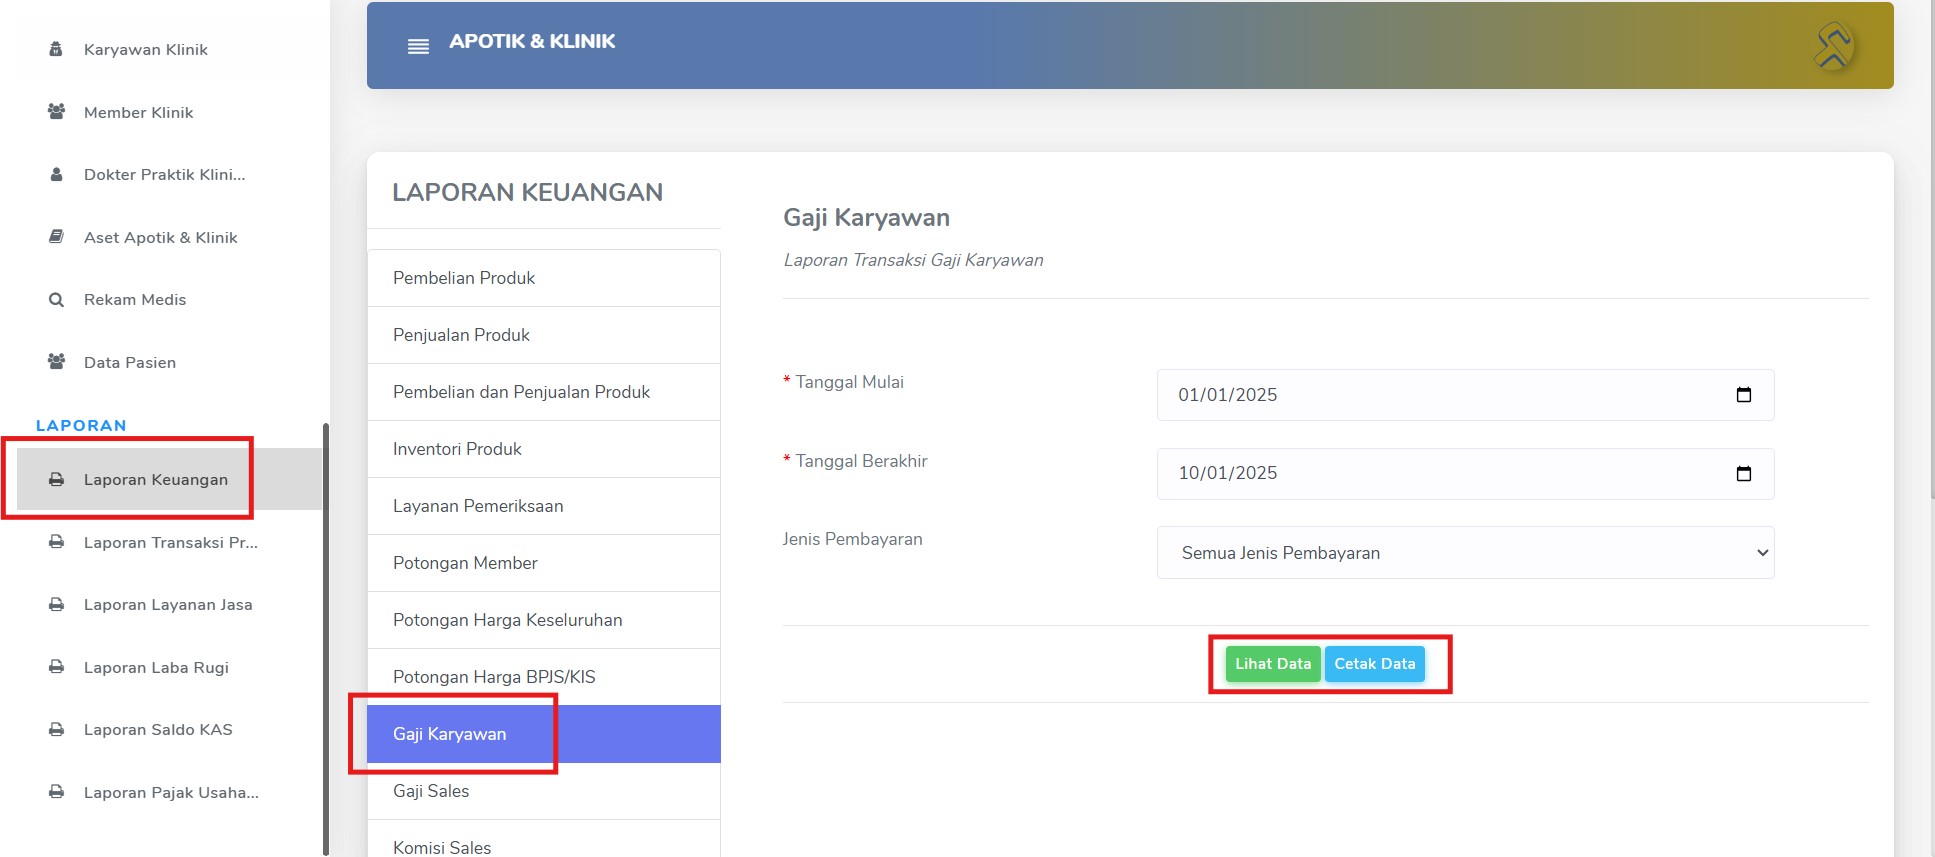This screenshot has height=857, width=1935.
Task: Click the Member Klinik group icon
Action: [x=56, y=112]
